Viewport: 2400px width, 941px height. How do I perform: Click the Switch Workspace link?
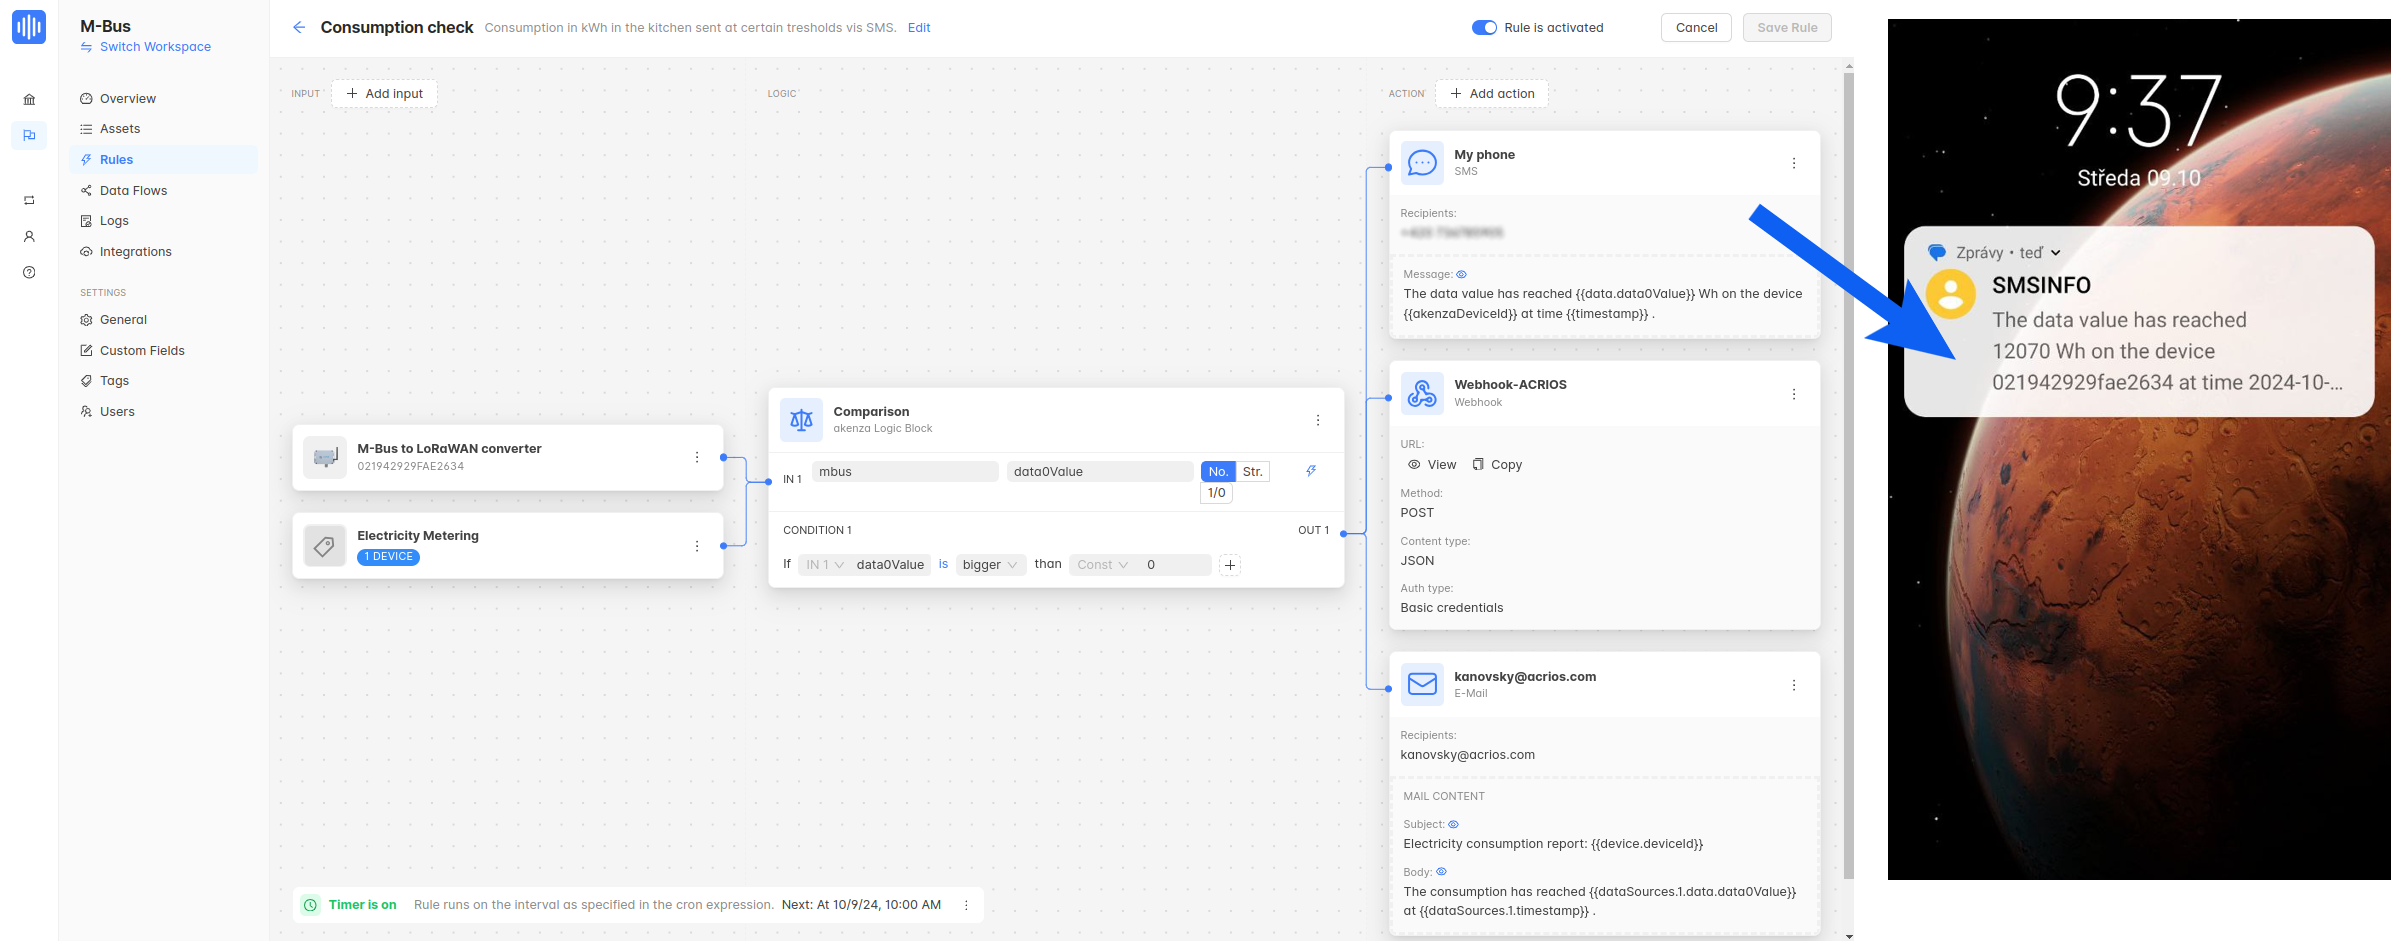click(155, 47)
